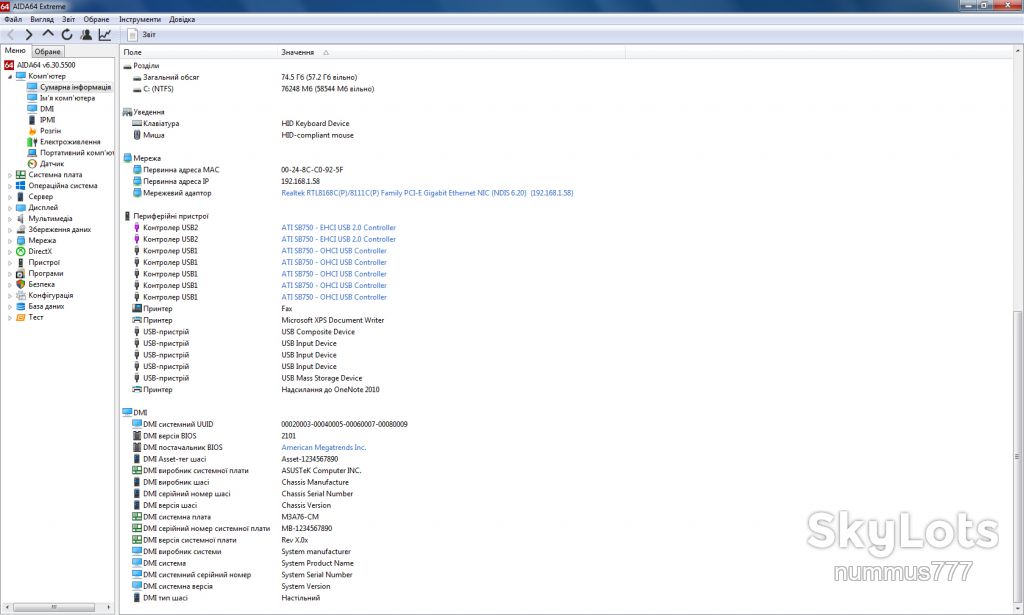
Task: Switch to the Обране tab in the sidebar
Action: tap(48, 52)
